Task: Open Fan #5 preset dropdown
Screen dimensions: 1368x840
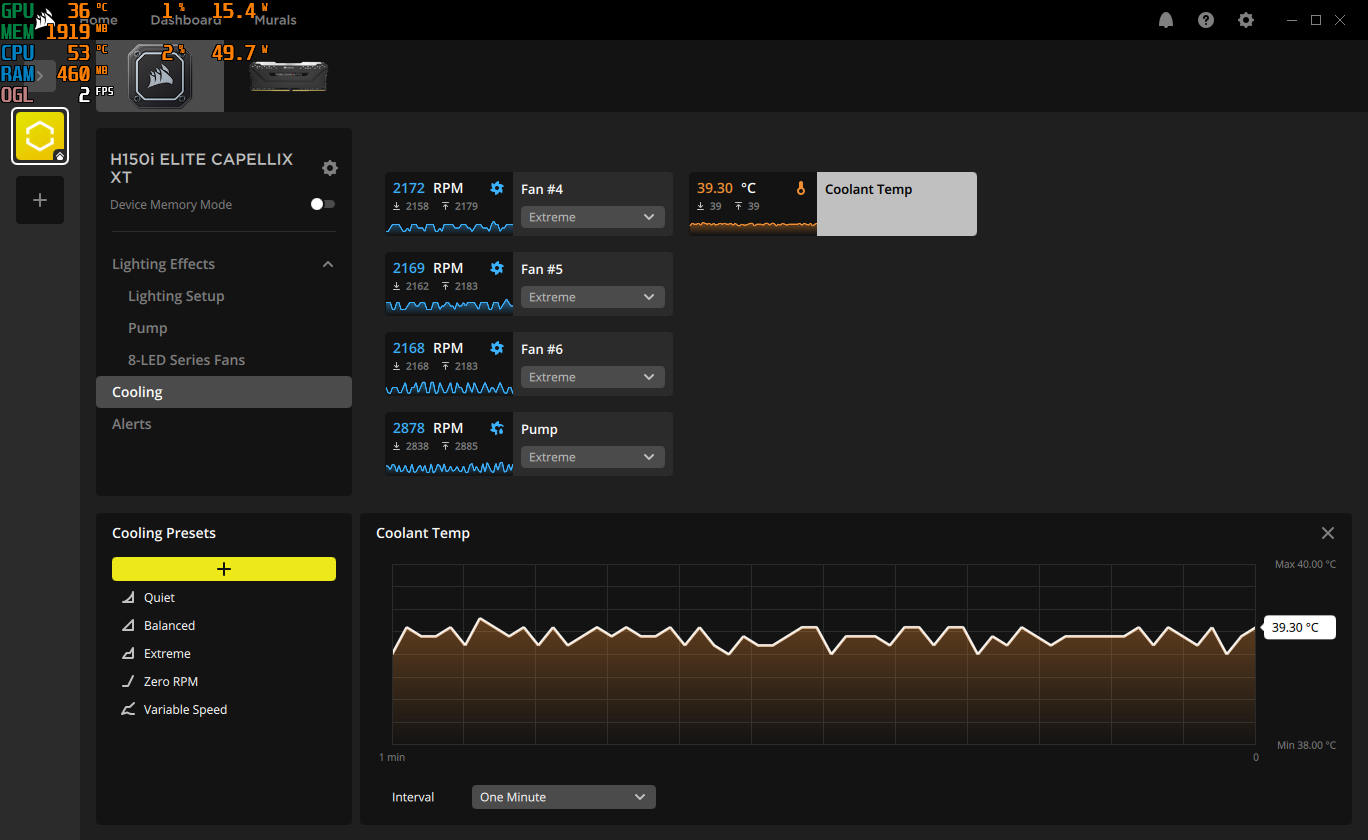Action: [x=593, y=297]
